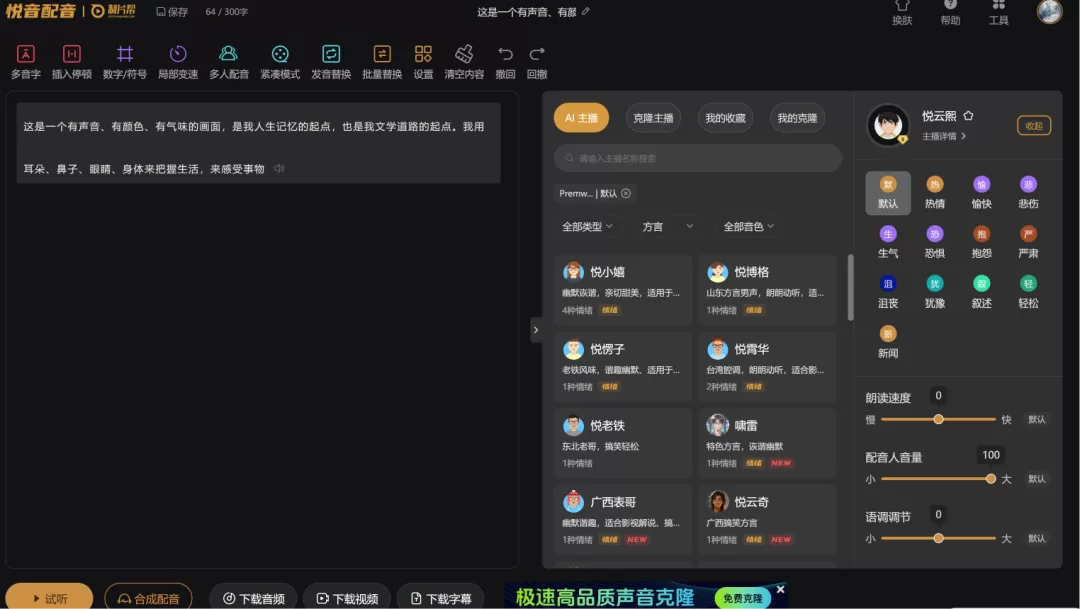Switch to the AI 主播 tab
The width and height of the screenshot is (1080, 609).
[x=581, y=118]
